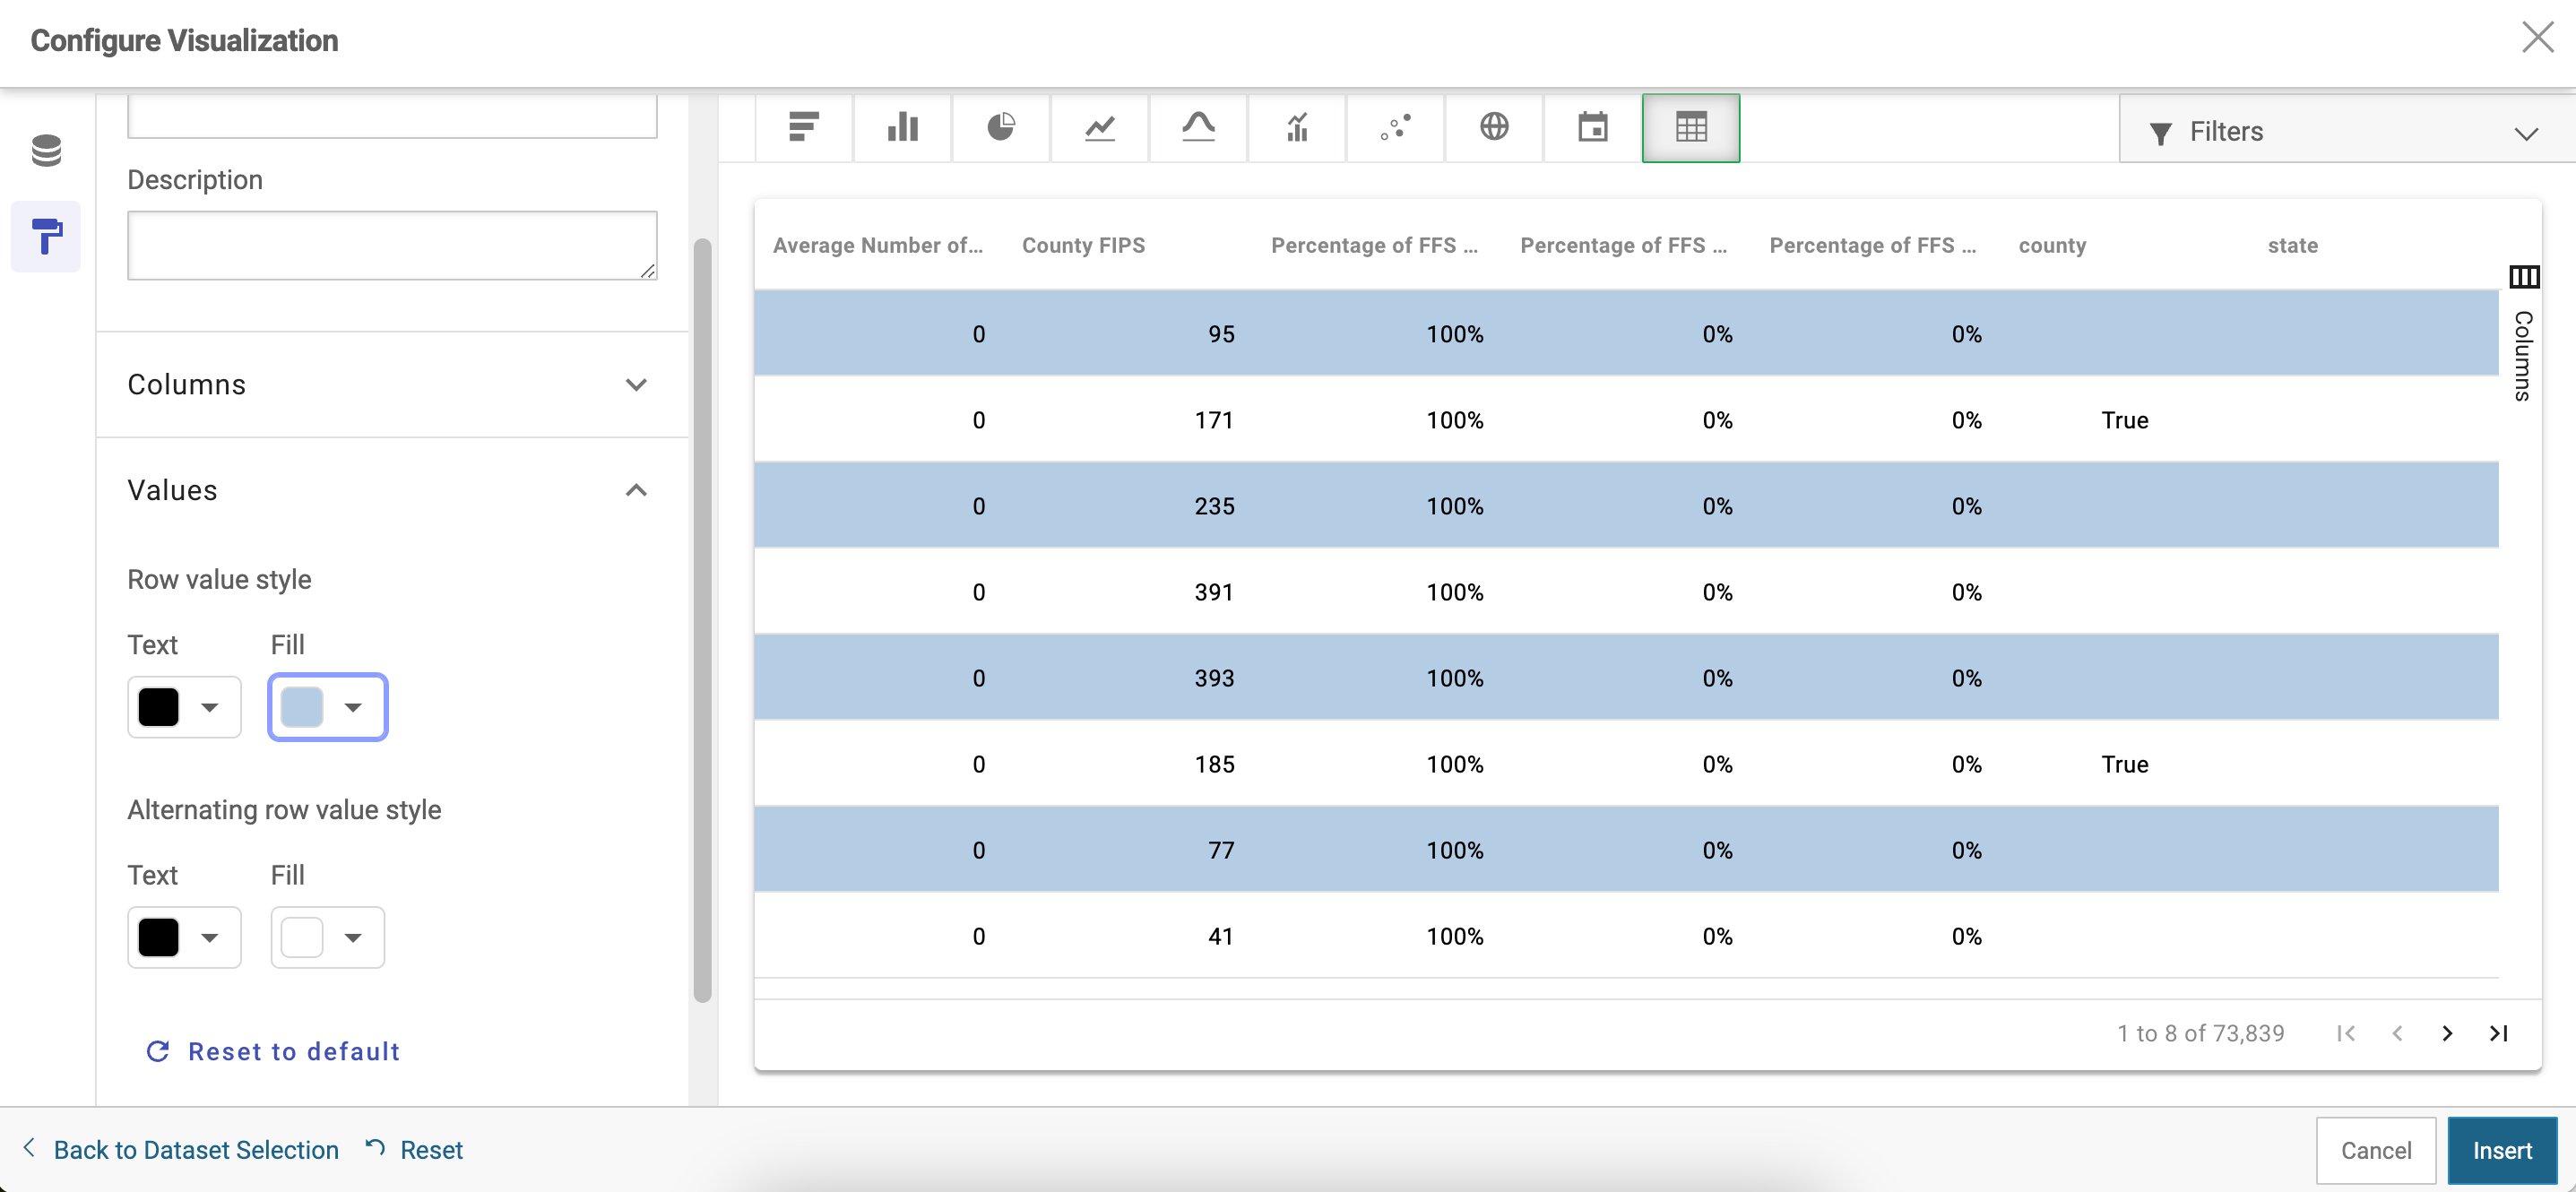
Task: Select the cell with County FIPS 391
Action: point(1128,592)
